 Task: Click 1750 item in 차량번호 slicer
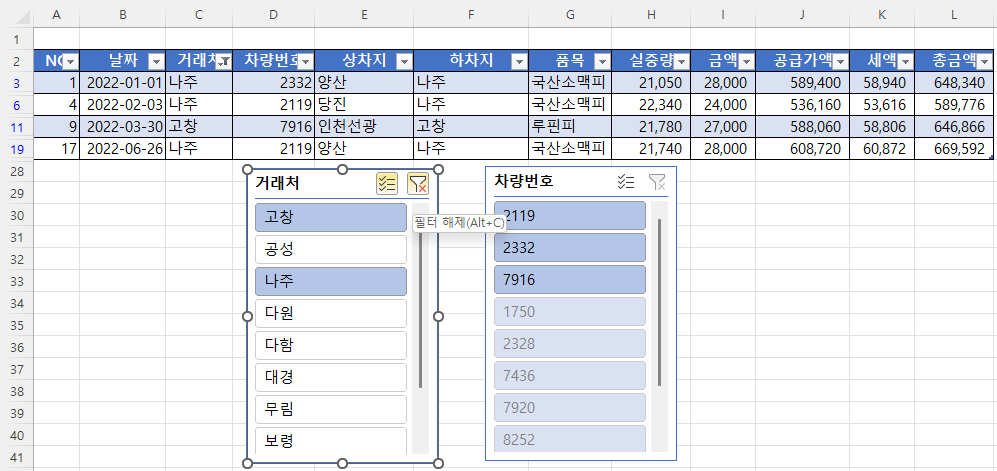click(570, 311)
